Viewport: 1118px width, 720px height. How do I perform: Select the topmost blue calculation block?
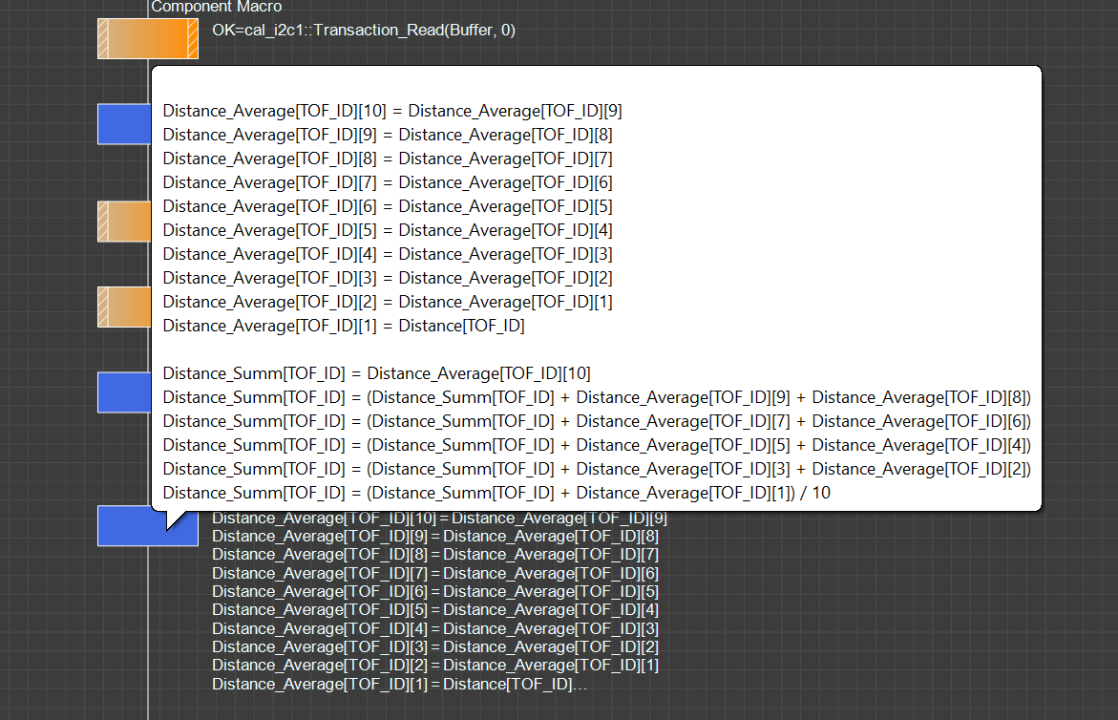[123, 123]
